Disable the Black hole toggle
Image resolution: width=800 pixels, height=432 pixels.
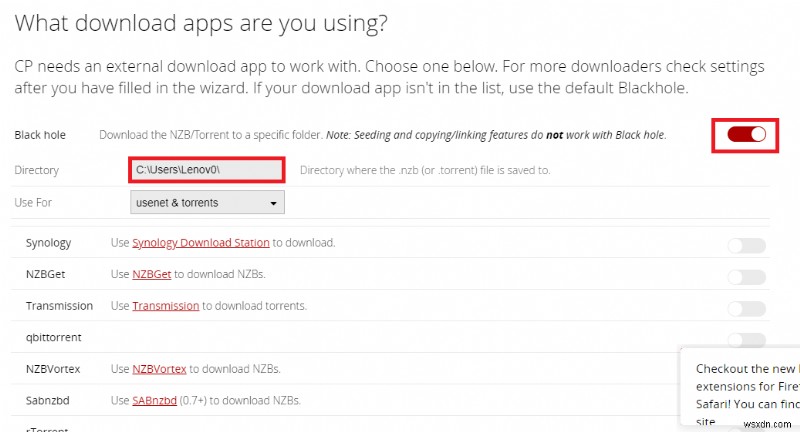point(746,135)
